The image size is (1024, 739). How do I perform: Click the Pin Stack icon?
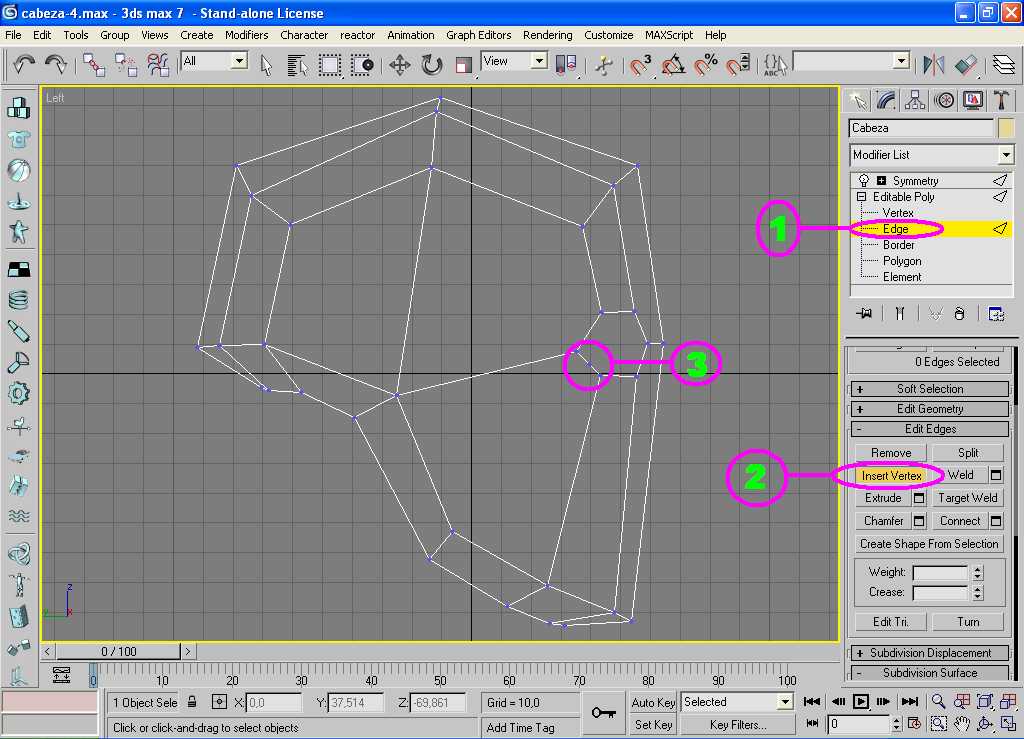[x=864, y=314]
